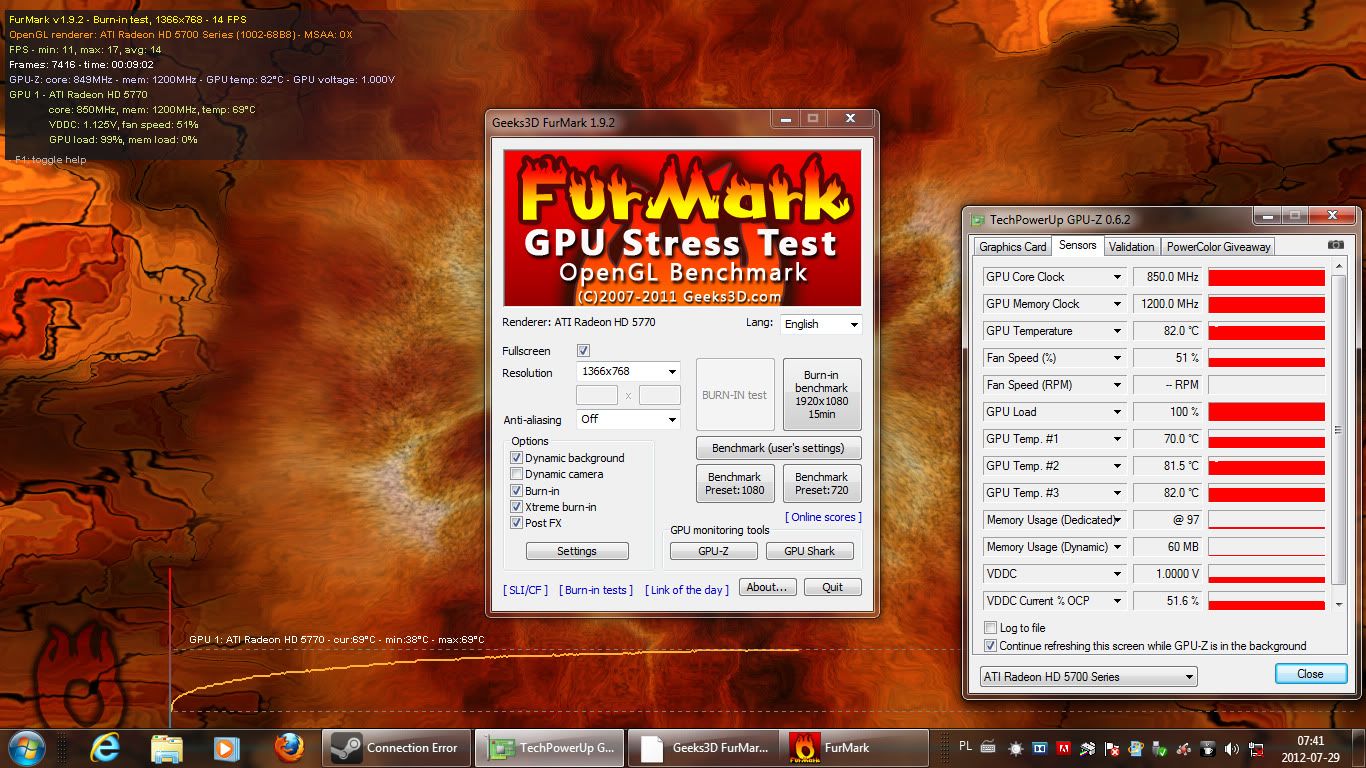
Task: Click the resolution width input field
Action: [x=596, y=395]
